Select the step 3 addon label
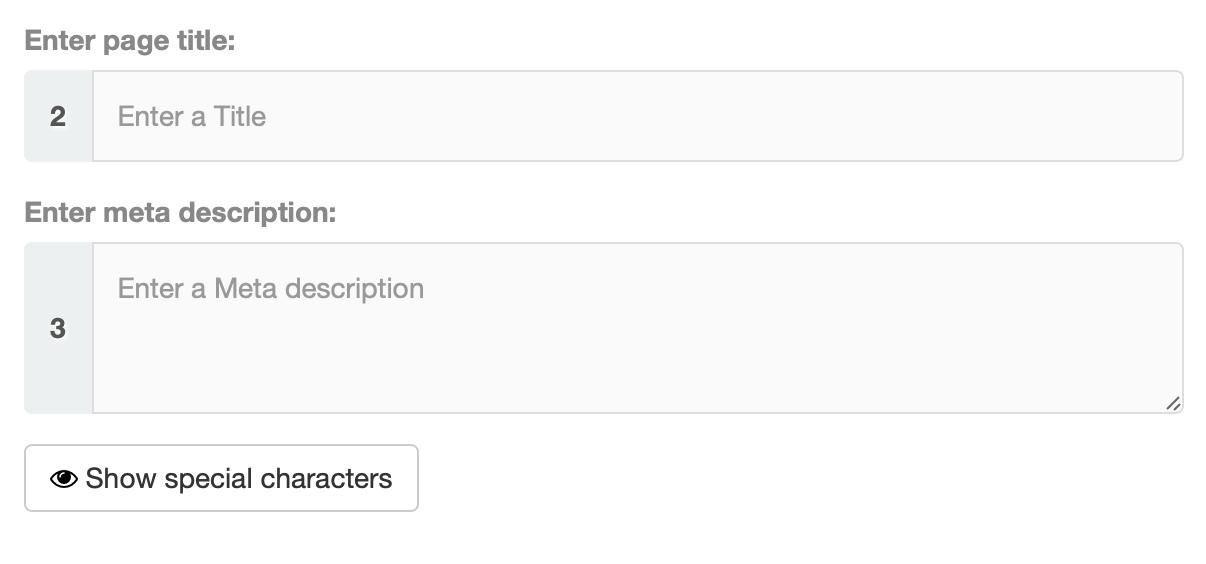The height and width of the screenshot is (564, 1206). tap(58, 328)
